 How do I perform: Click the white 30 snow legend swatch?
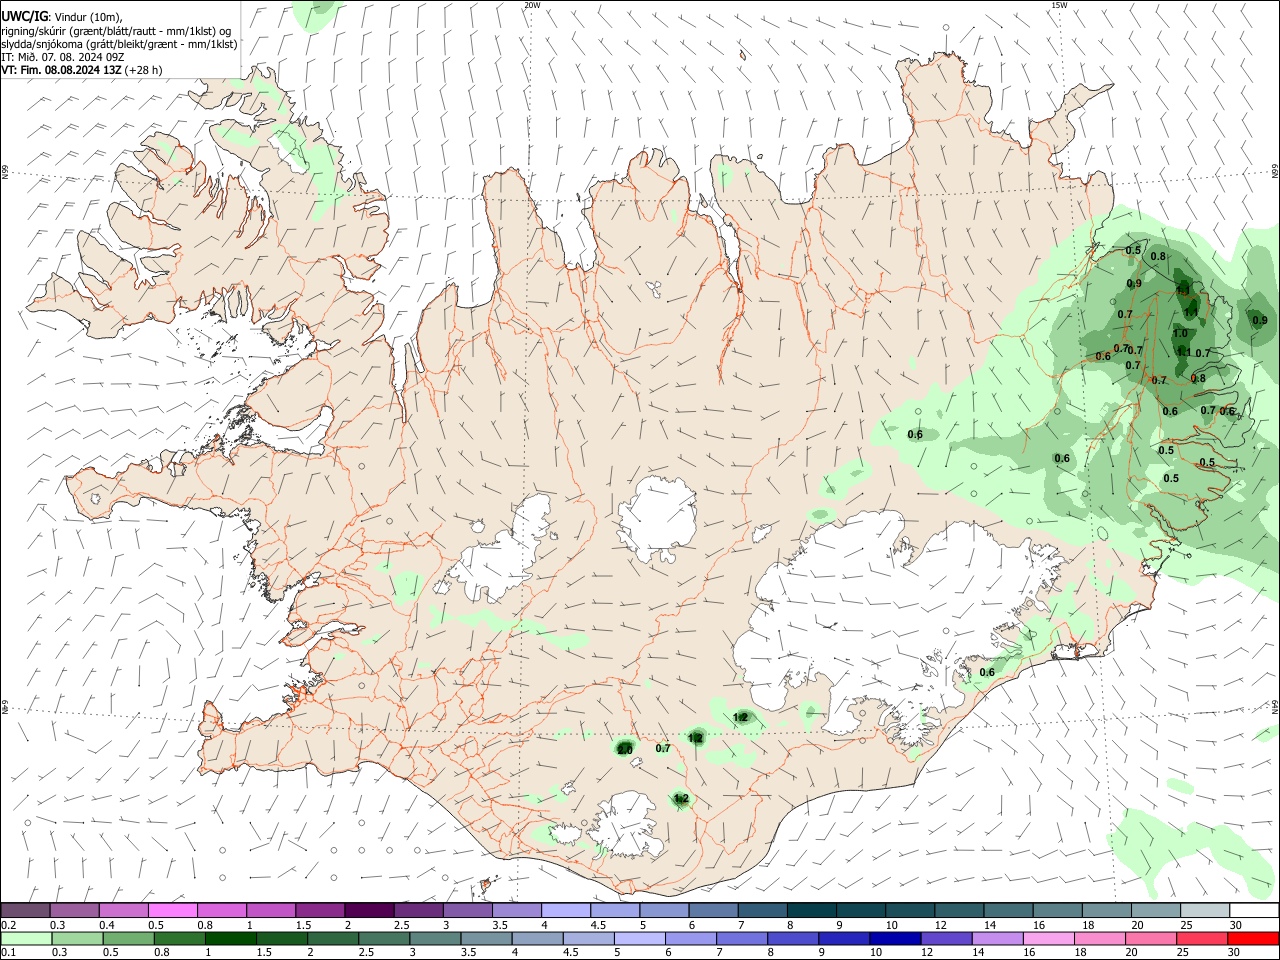(1252, 910)
